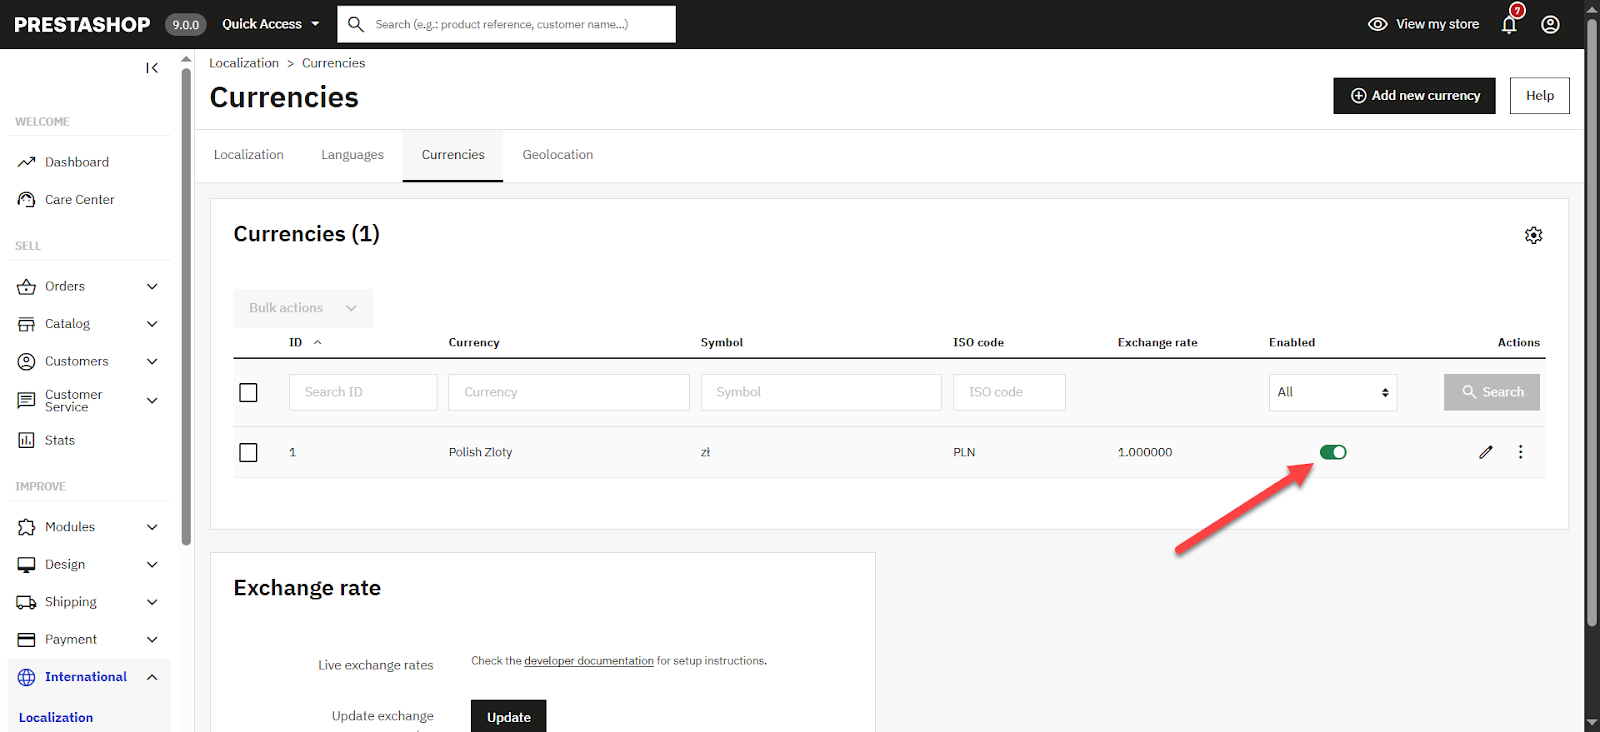The image size is (1600, 732).
Task: Open the currencies grid settings gear
Action: (1533, 235)
